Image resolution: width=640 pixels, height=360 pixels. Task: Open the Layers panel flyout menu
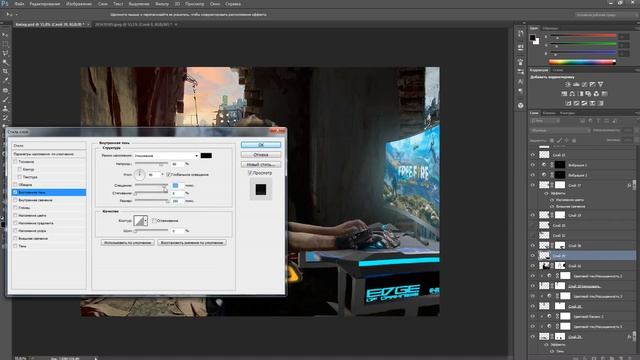[637, 113]
